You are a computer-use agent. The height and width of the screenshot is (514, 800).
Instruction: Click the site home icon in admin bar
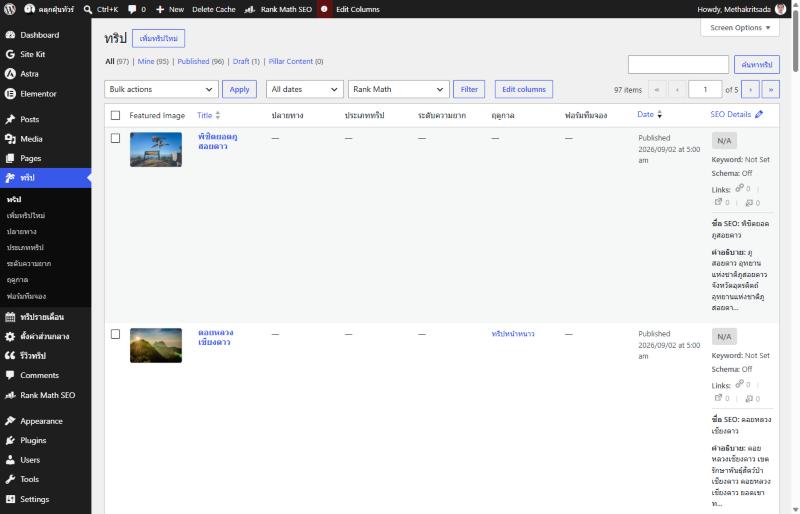coord(29,9)
